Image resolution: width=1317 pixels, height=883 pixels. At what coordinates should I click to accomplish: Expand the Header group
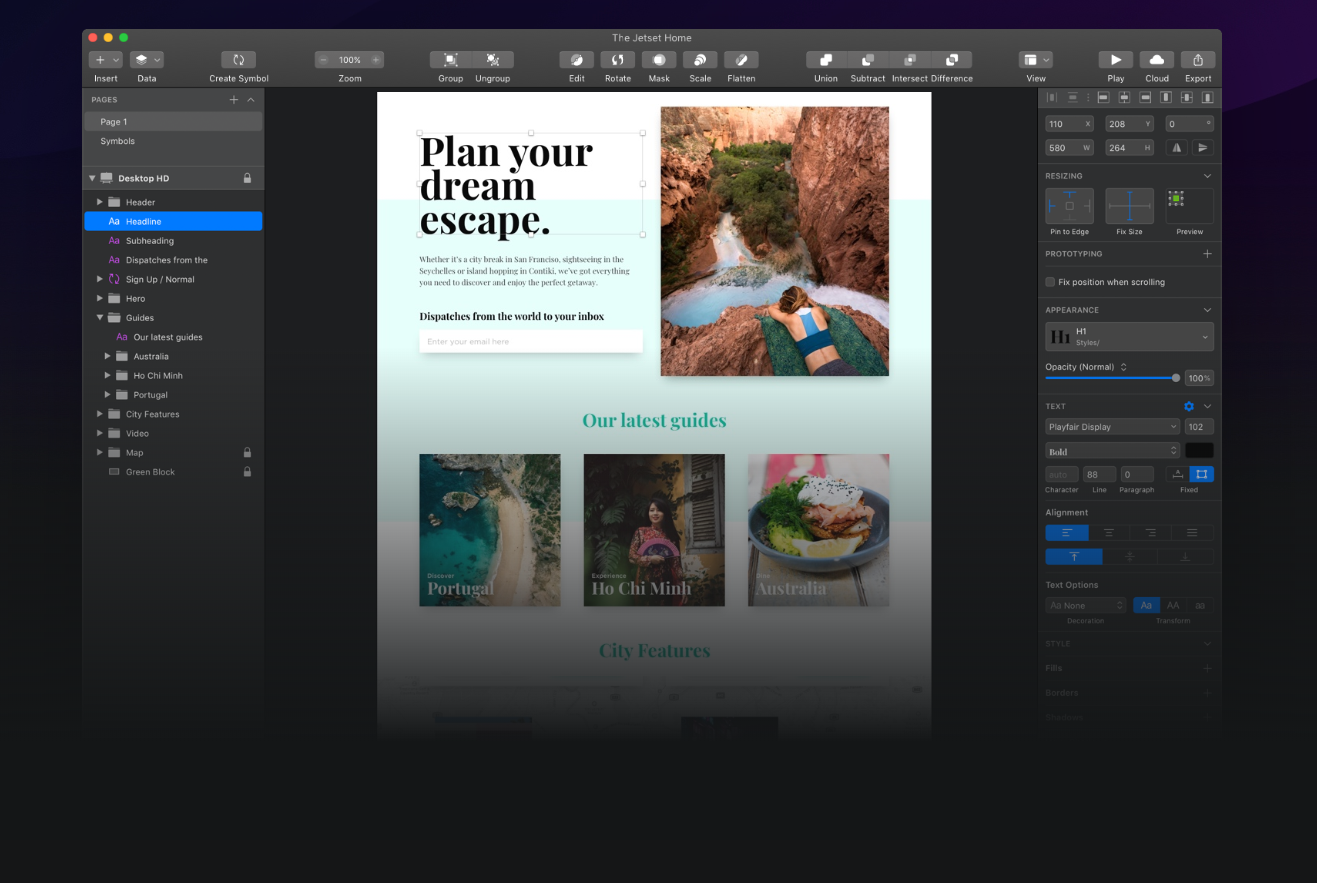click(x=100, y=202)
